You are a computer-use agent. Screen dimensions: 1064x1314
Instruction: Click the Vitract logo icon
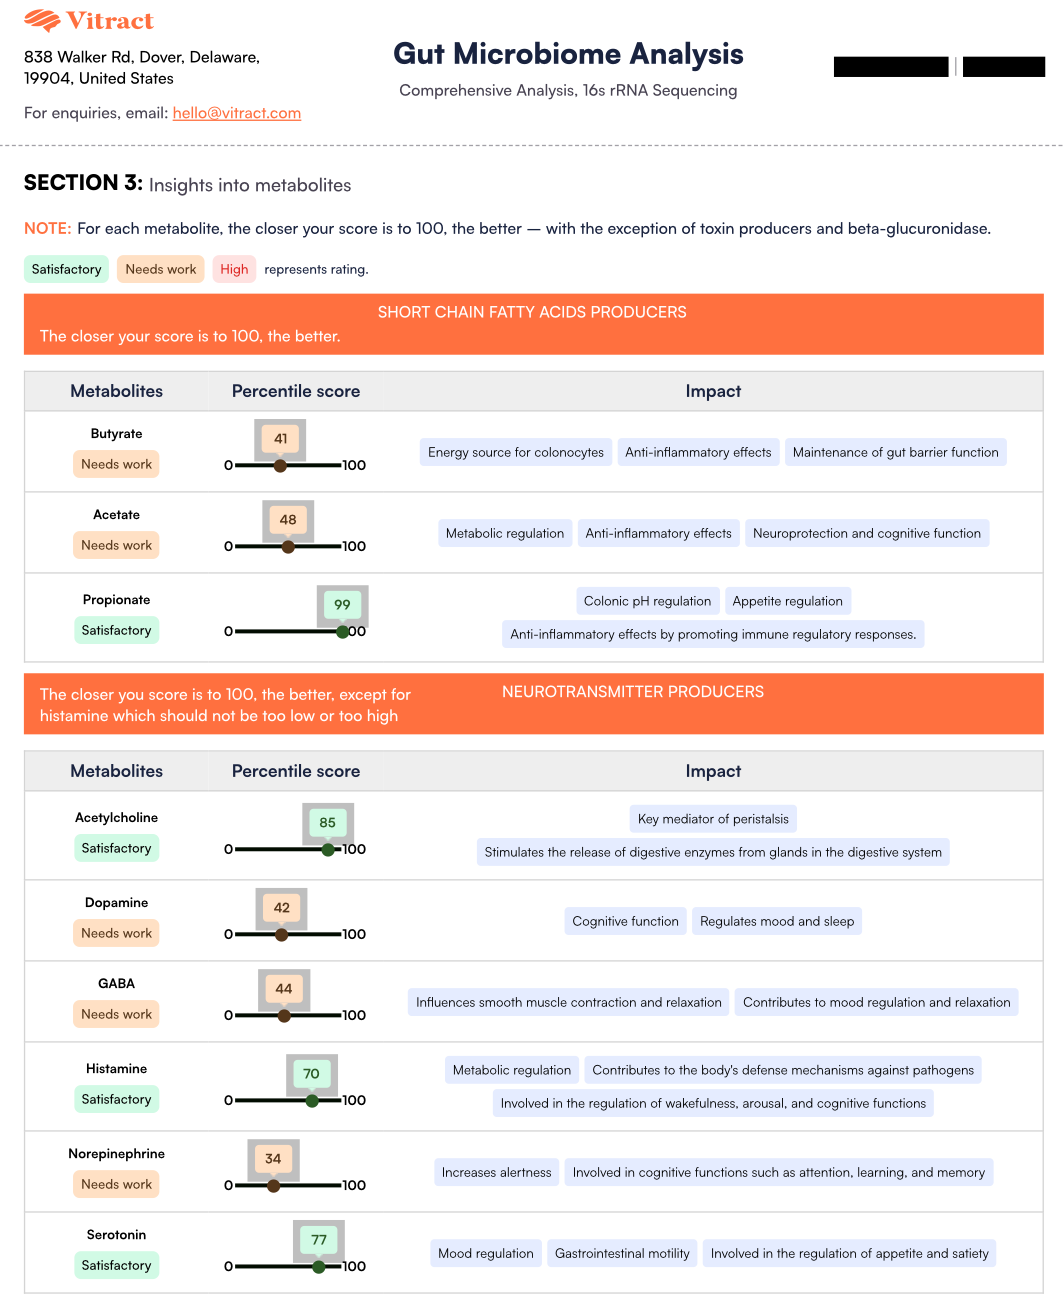[x=42, y=20]
